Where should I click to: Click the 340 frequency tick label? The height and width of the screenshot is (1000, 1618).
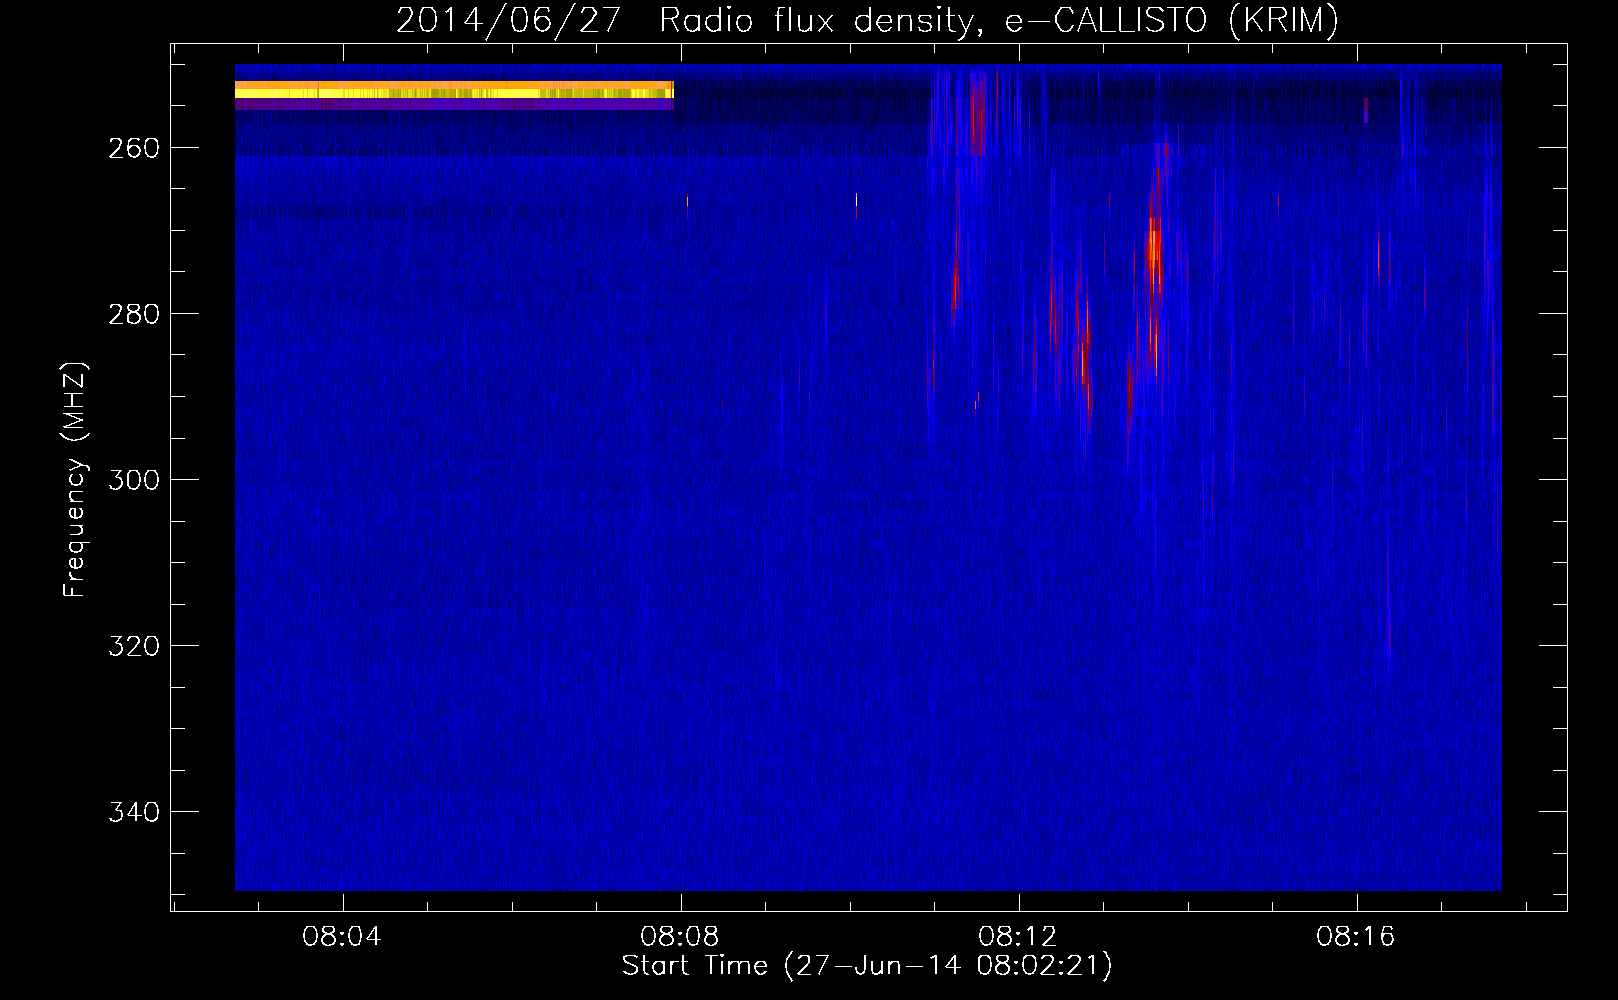pyautogui.click(x=134, y=812)
